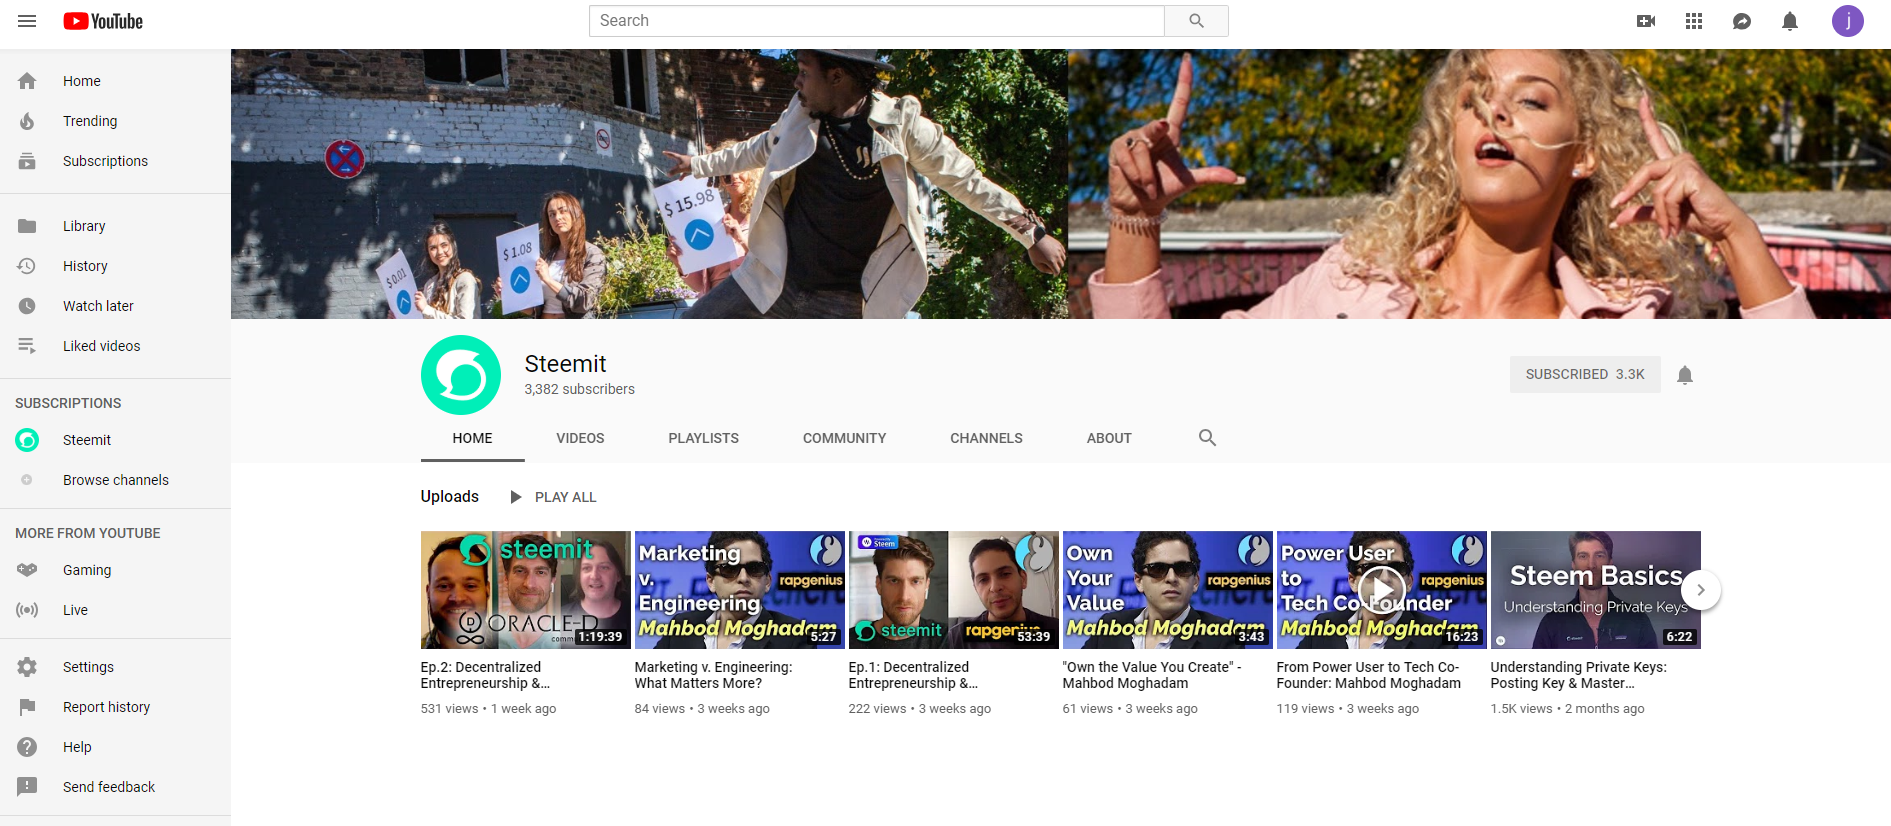Open Gaming in sidebar
The height and width of the screenshot is (826, 1891).
[x=115, y=570]
